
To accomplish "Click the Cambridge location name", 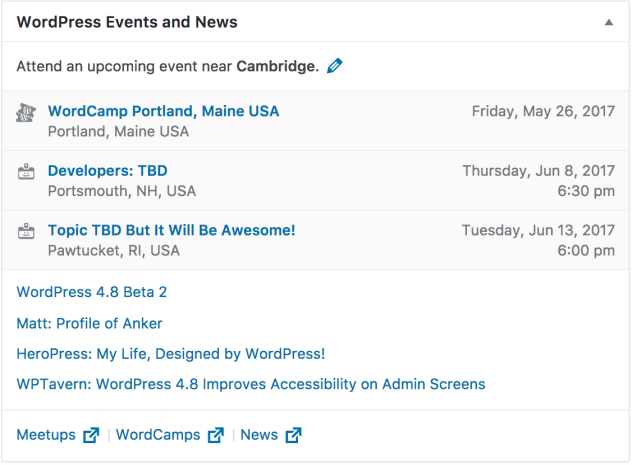I will pos(277,66).
